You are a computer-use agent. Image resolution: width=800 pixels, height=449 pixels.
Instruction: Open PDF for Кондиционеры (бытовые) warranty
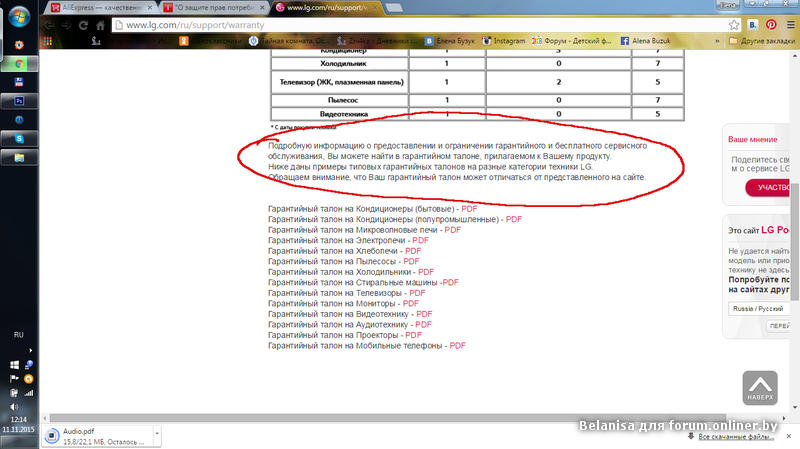point(469,209)
